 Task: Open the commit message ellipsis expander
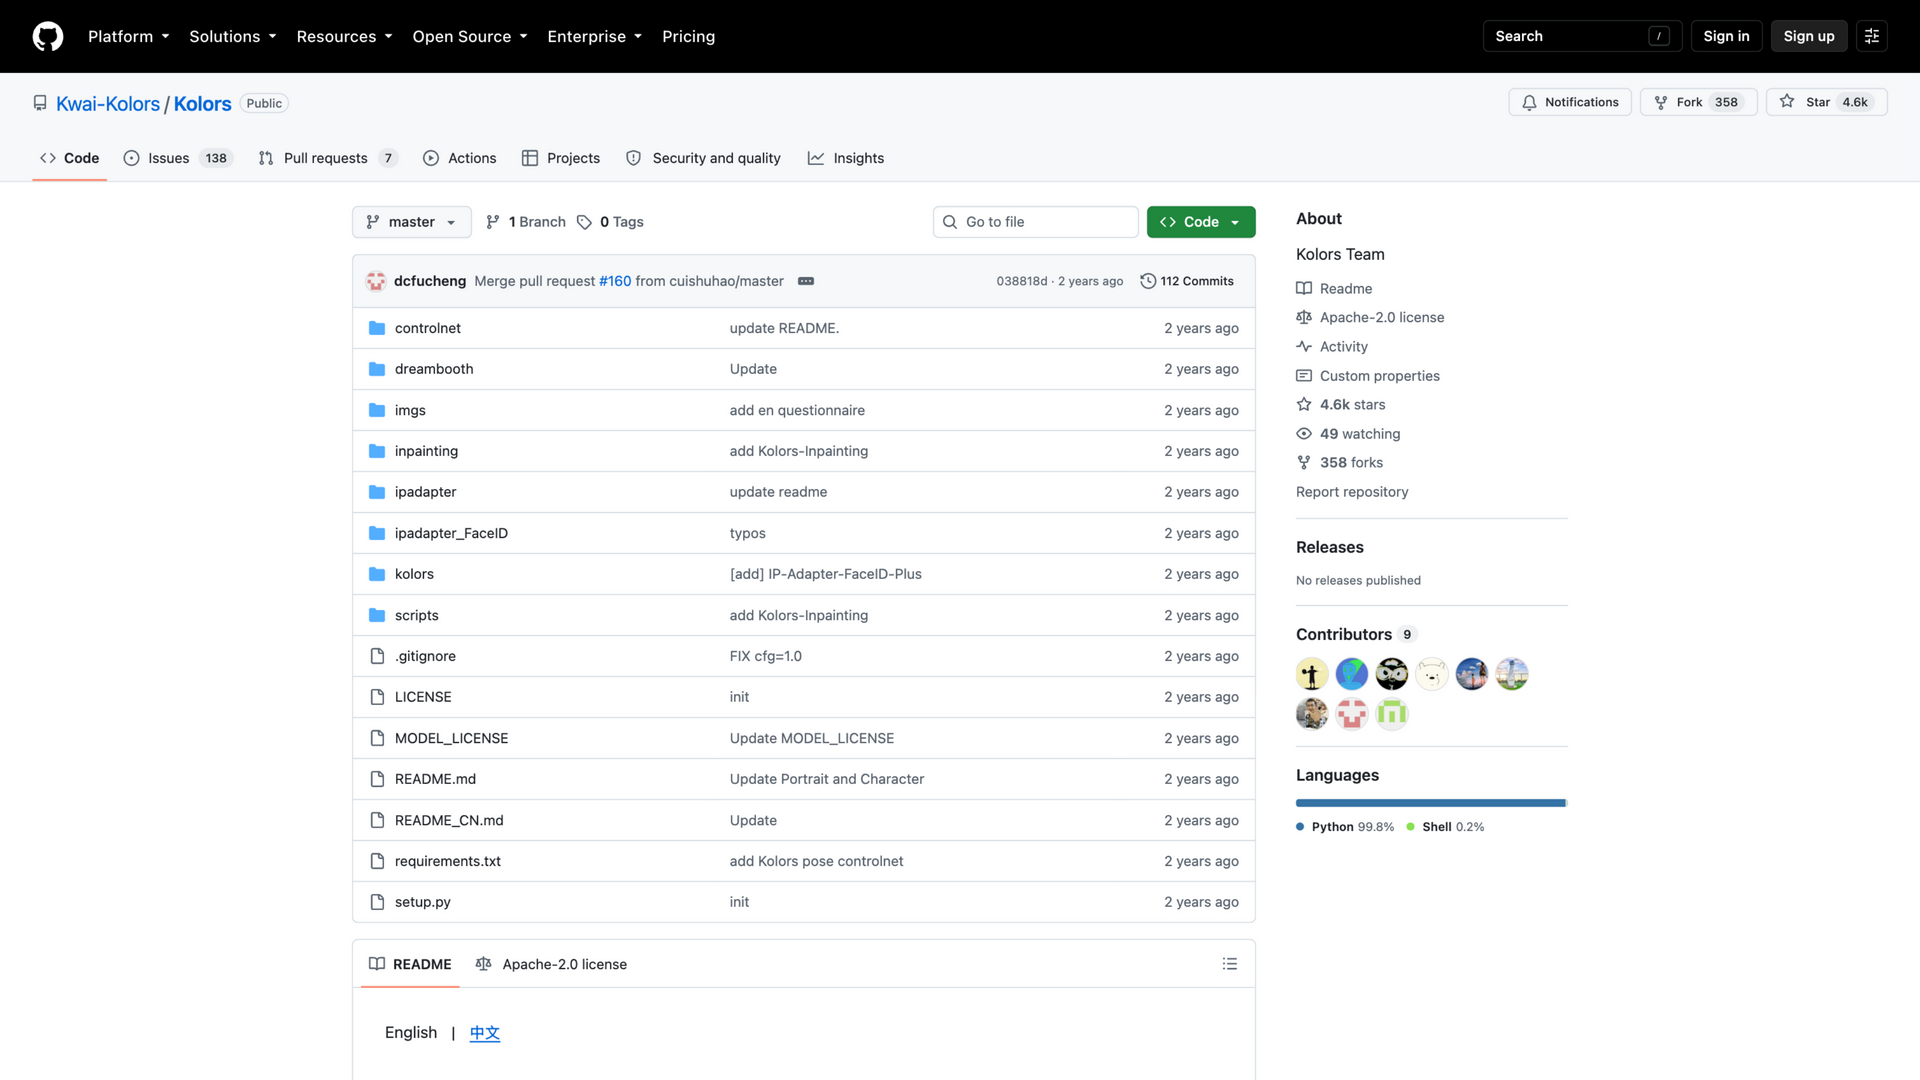tap(806, 281)
